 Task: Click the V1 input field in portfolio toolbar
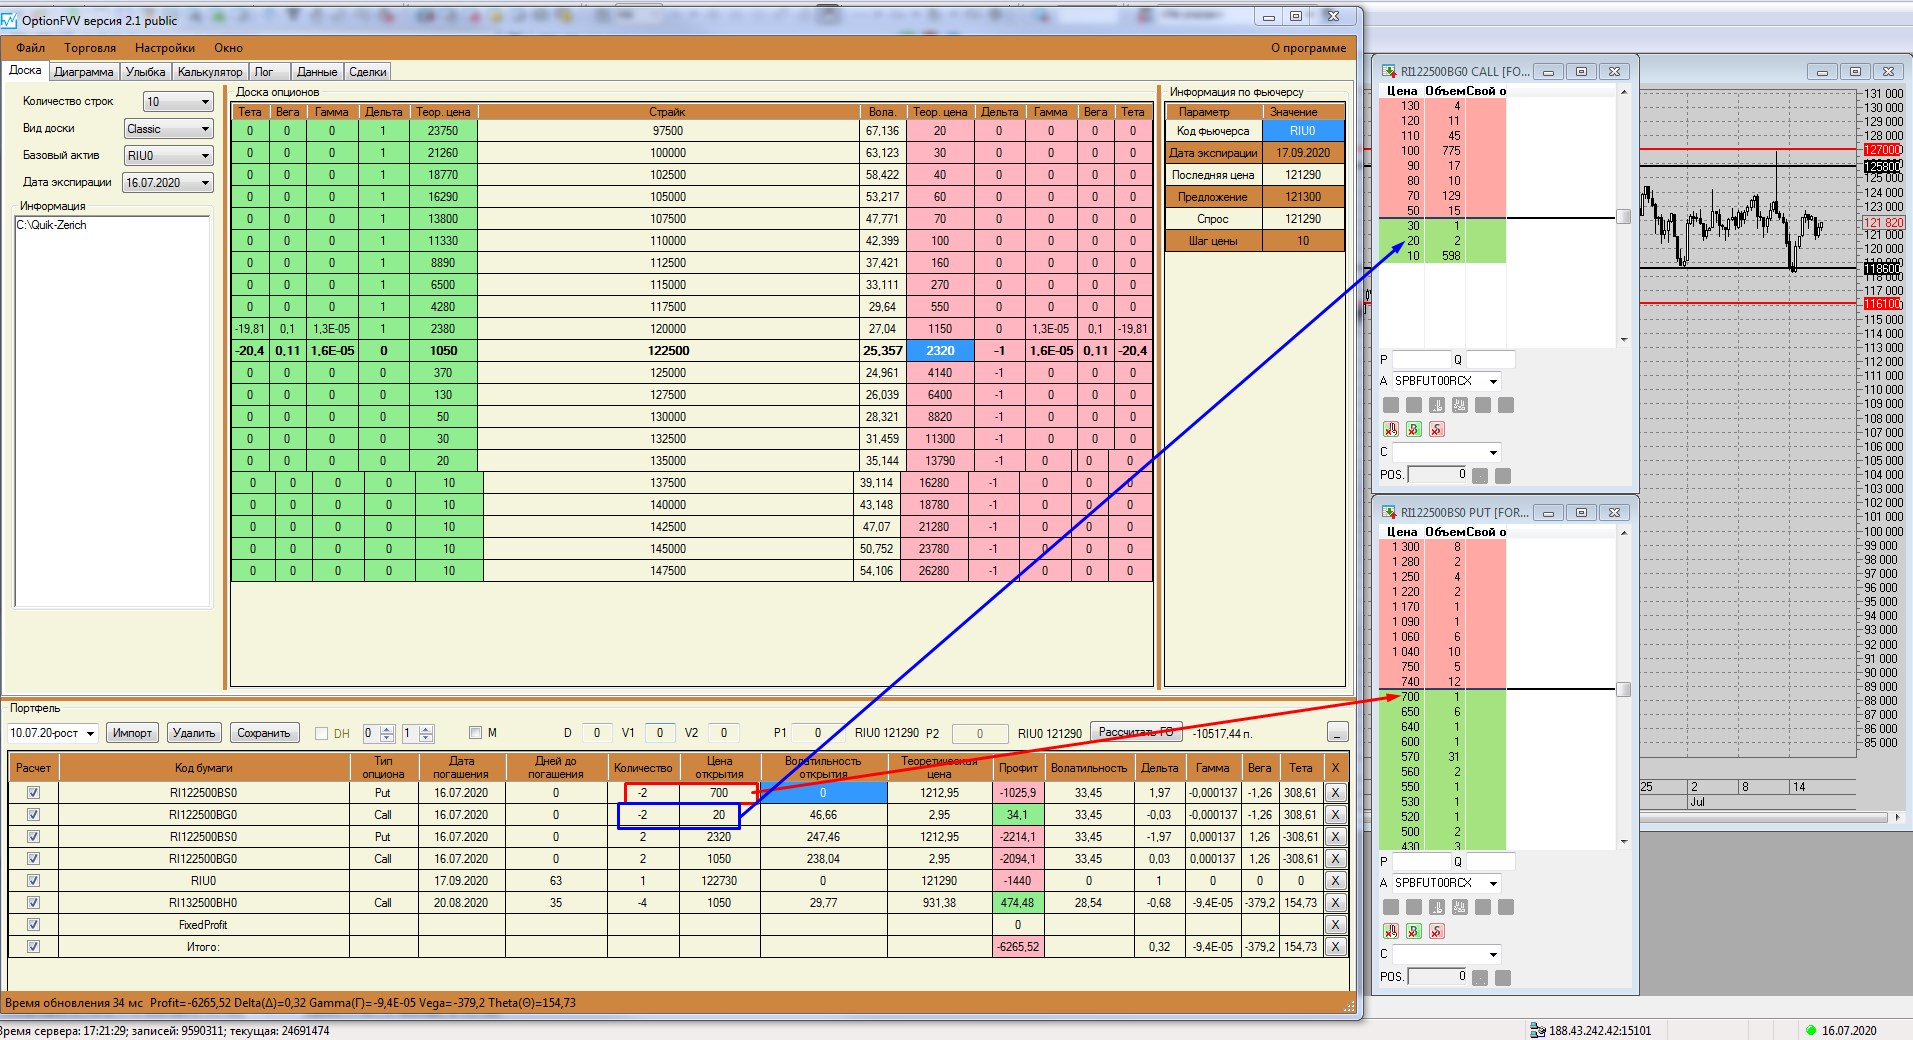pyautogui.click(x=659, y=733)
